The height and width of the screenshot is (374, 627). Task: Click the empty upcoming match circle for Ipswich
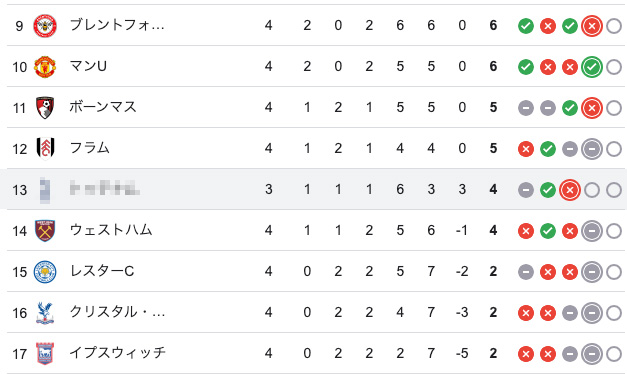[x=614, y=354]
